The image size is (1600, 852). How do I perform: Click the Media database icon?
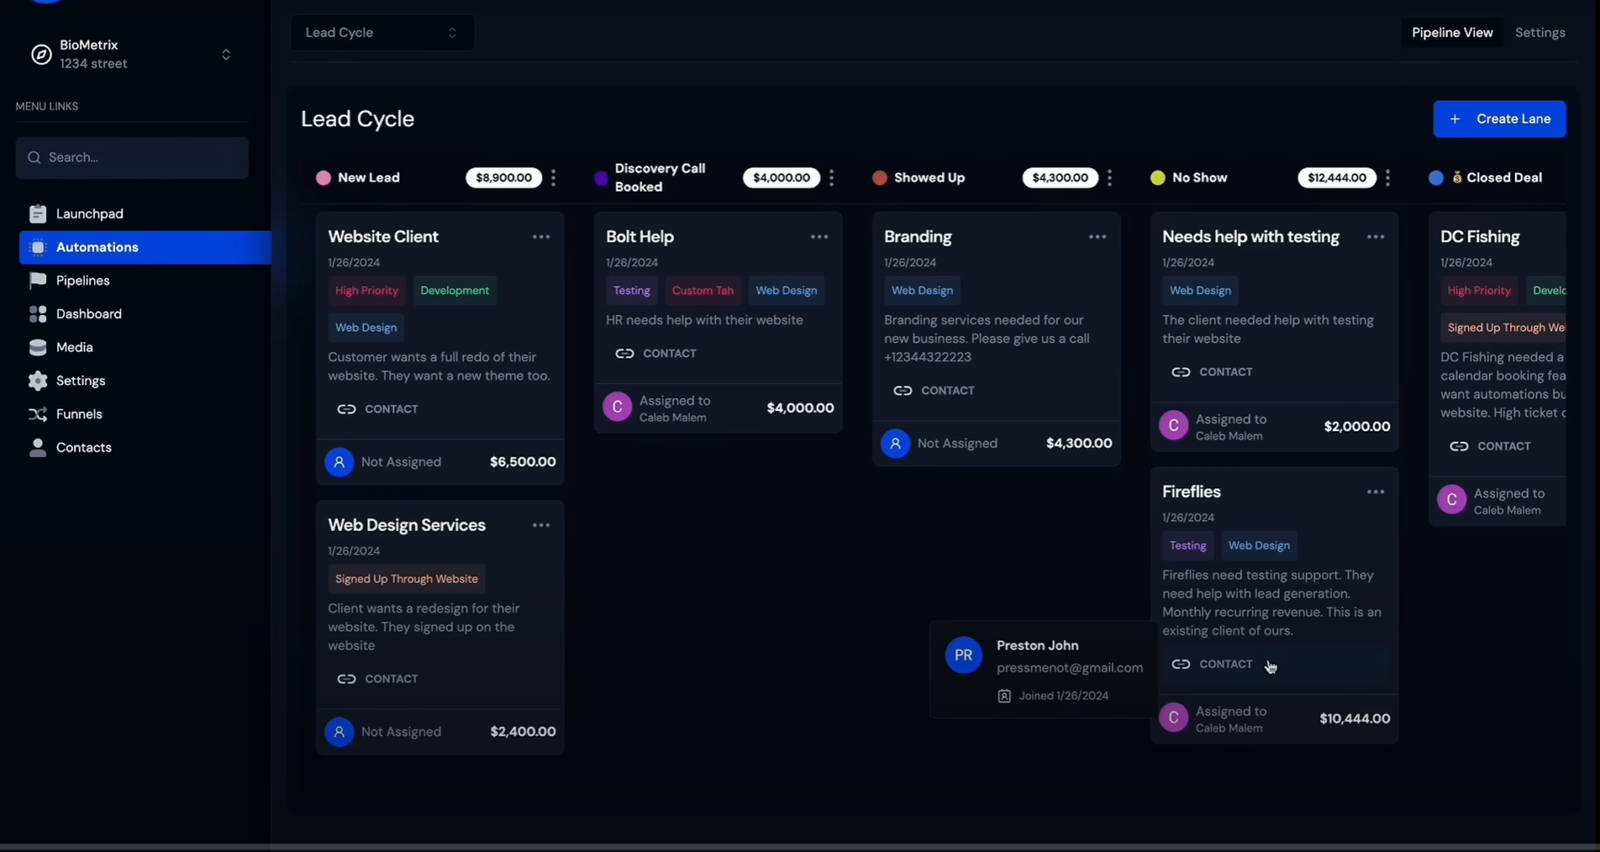[38, 347]
